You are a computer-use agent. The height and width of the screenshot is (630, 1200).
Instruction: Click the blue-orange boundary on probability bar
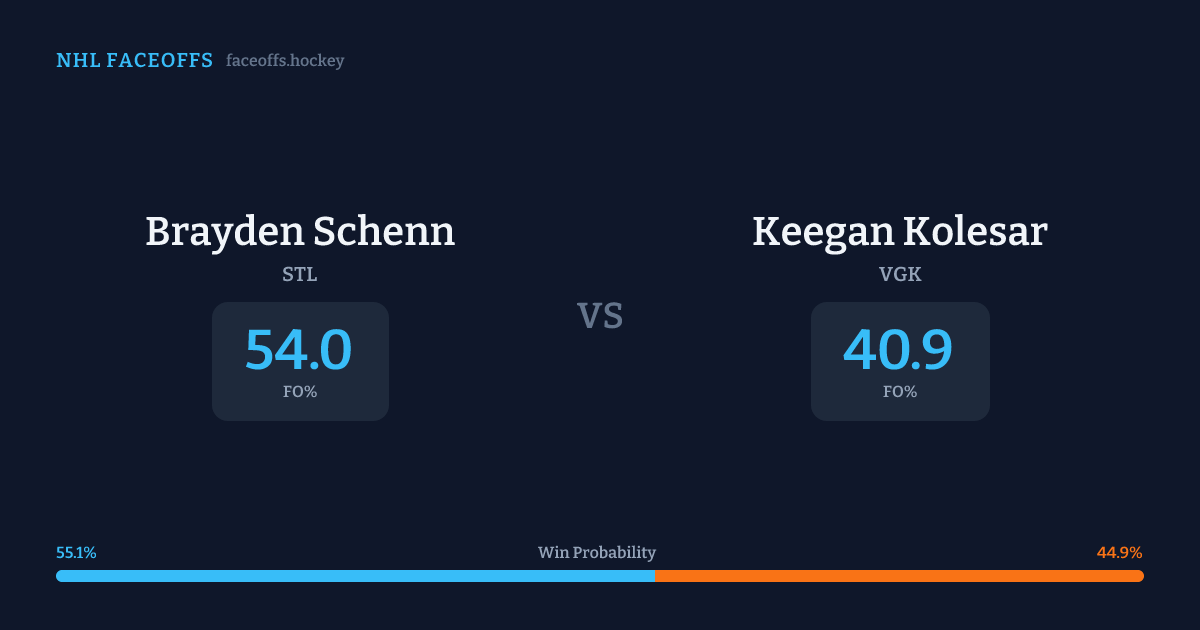point(655,576)
